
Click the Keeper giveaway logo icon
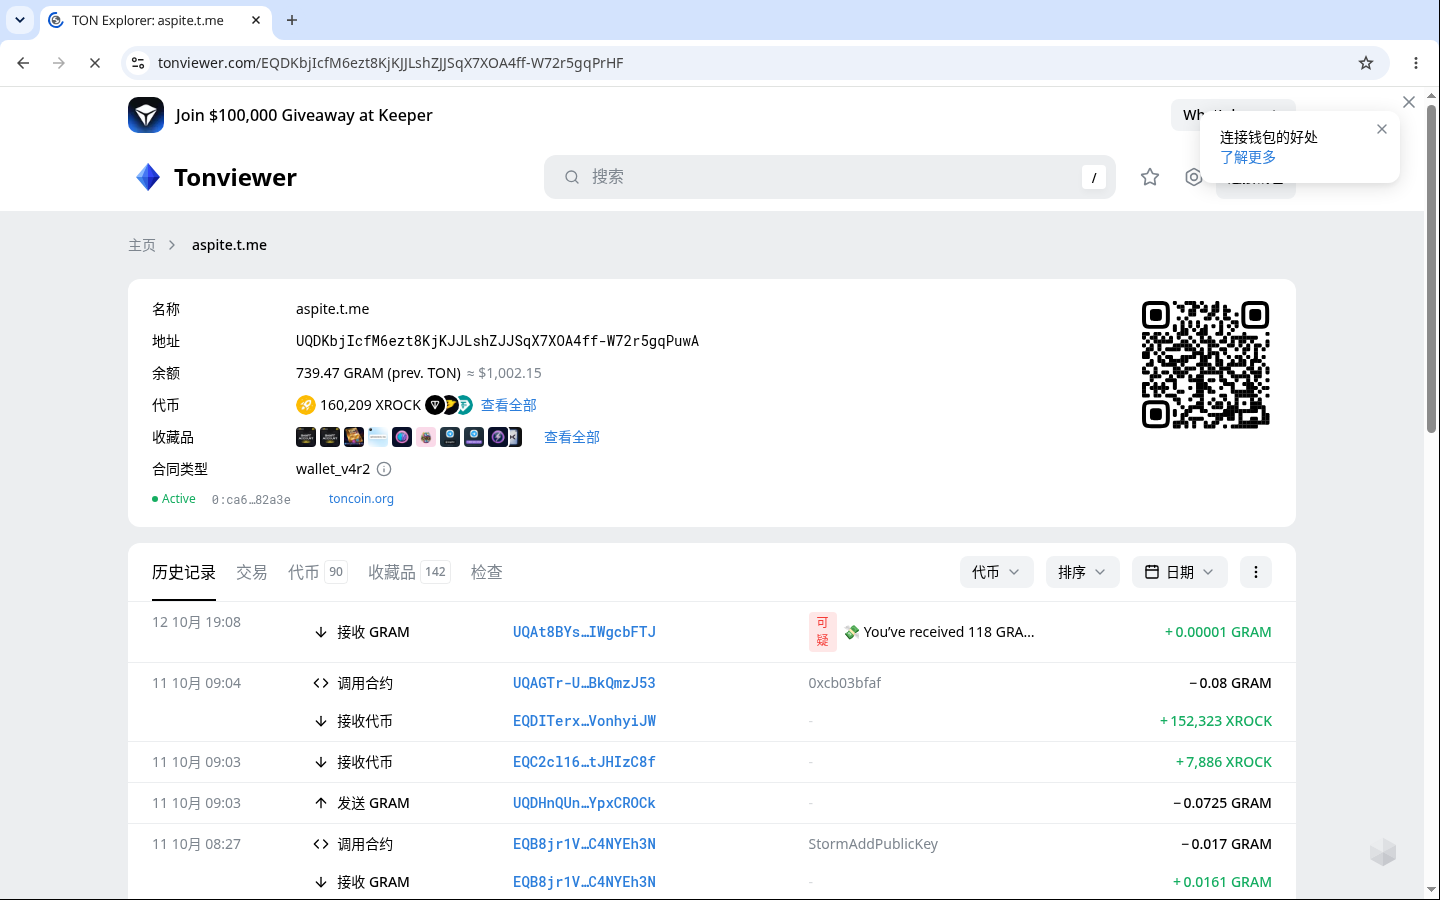click(x=146, y=115)
